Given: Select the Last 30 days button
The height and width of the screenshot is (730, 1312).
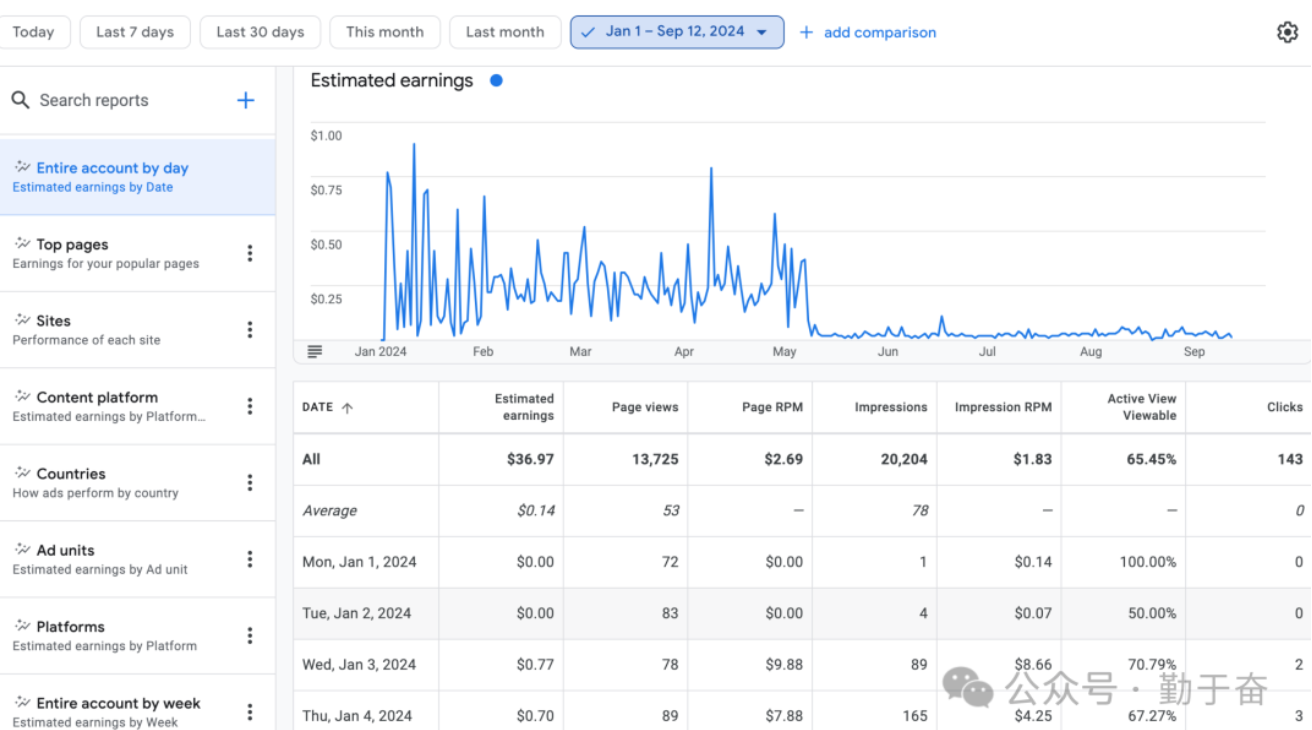Looking at the screenshot, I should click(x=260, y=32).
